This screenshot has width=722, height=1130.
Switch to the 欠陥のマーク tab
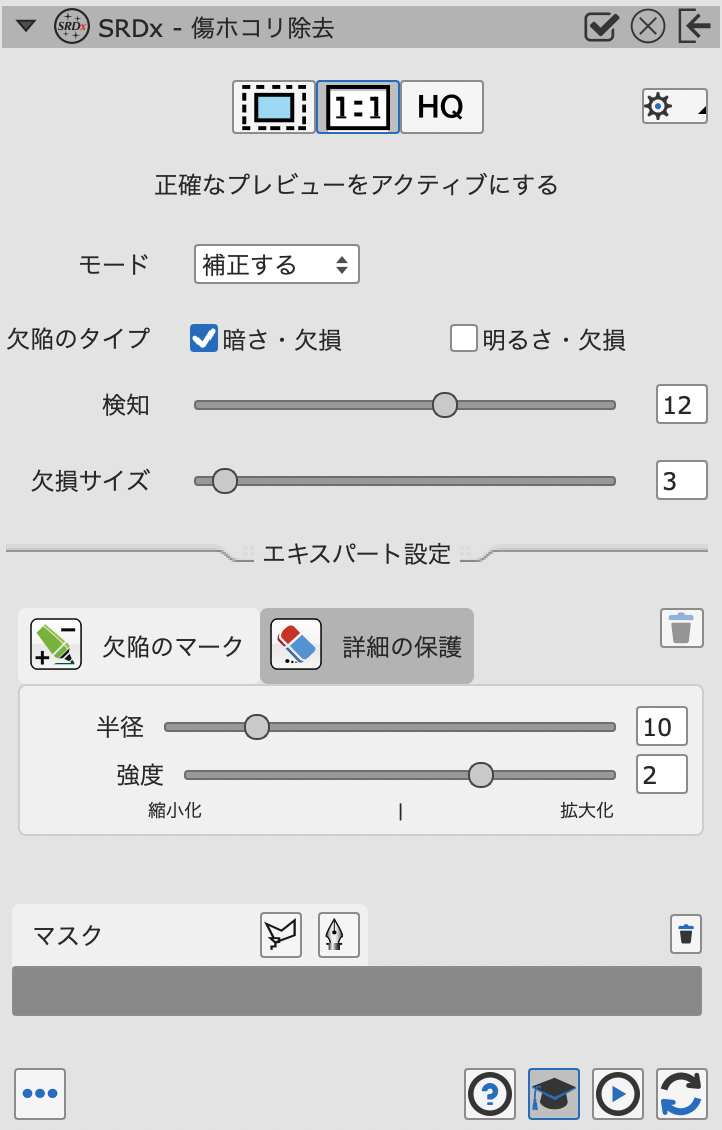point(139,646)
